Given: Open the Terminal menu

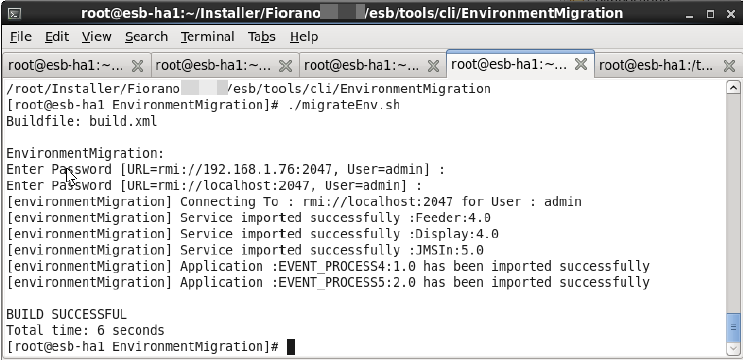Looking at the screenshot, I should (x=207, y=37).
